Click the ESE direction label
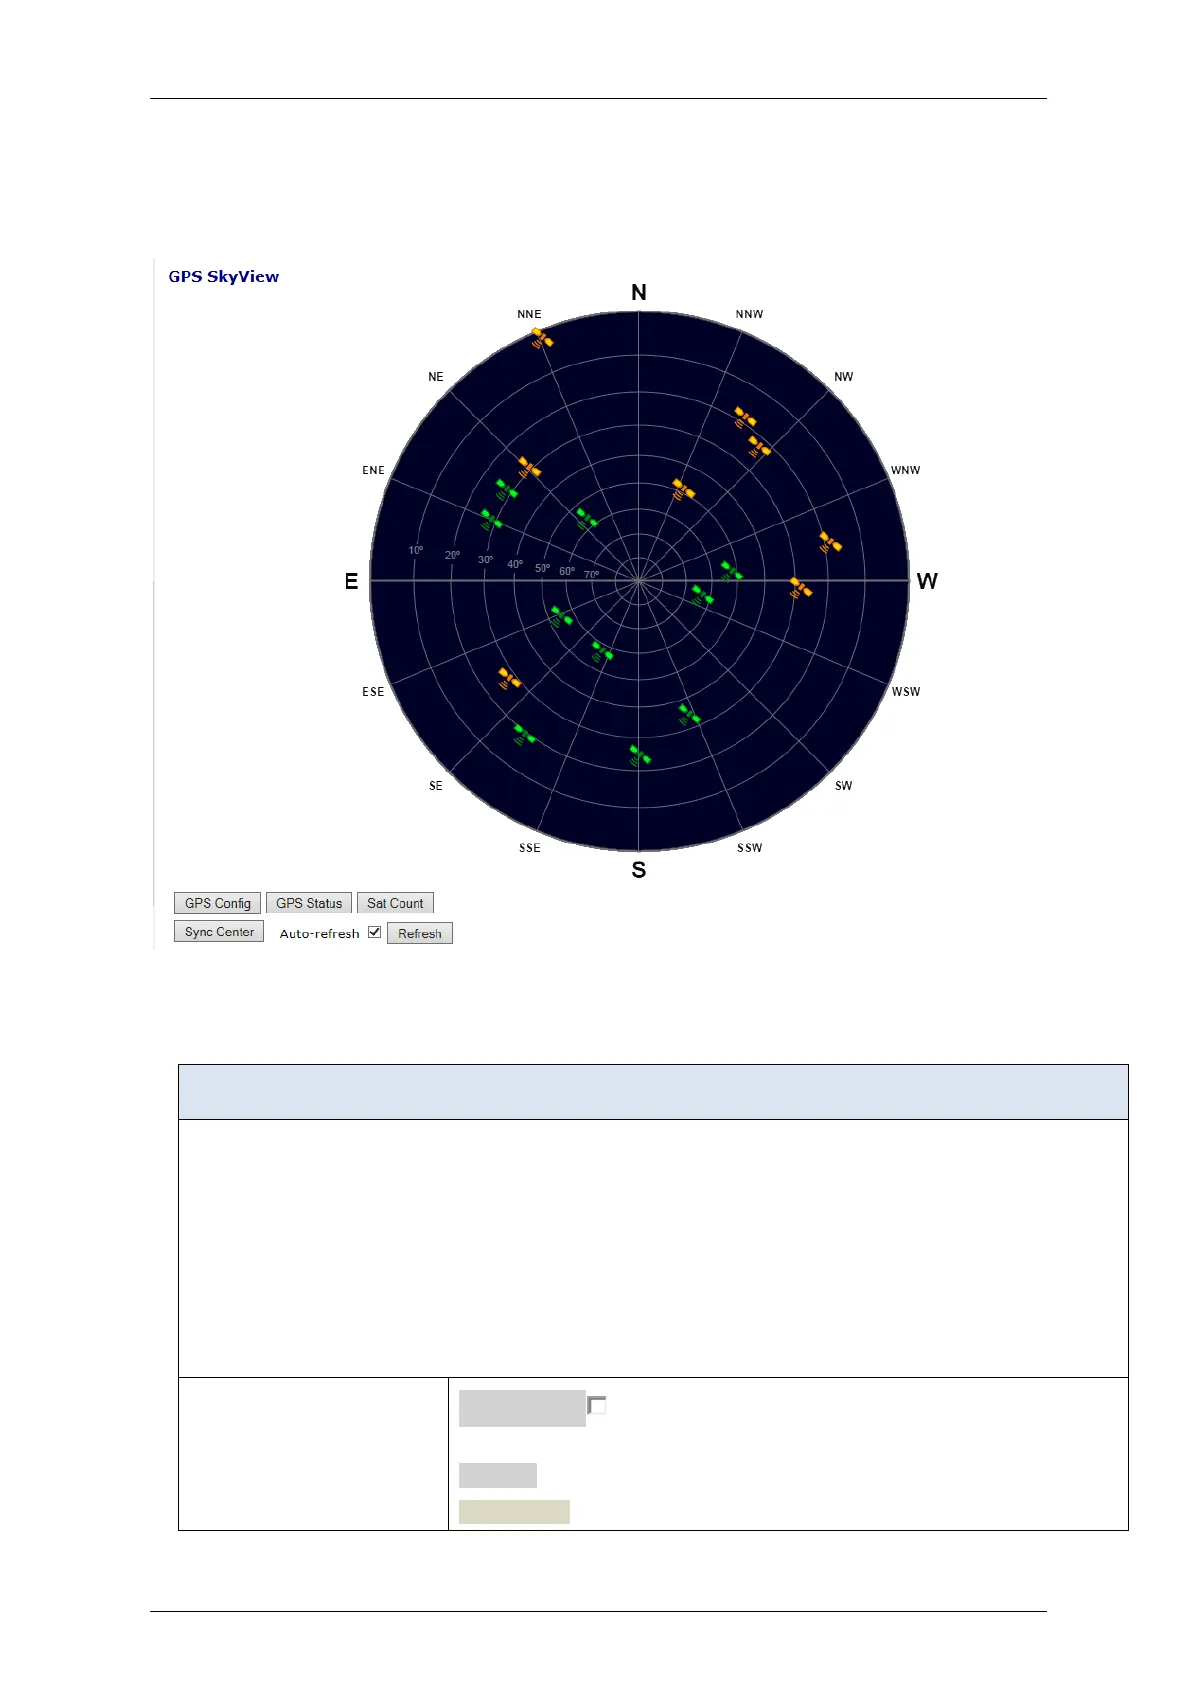This screenshot has width=1191, height=1684. click(x=373, y=692)
